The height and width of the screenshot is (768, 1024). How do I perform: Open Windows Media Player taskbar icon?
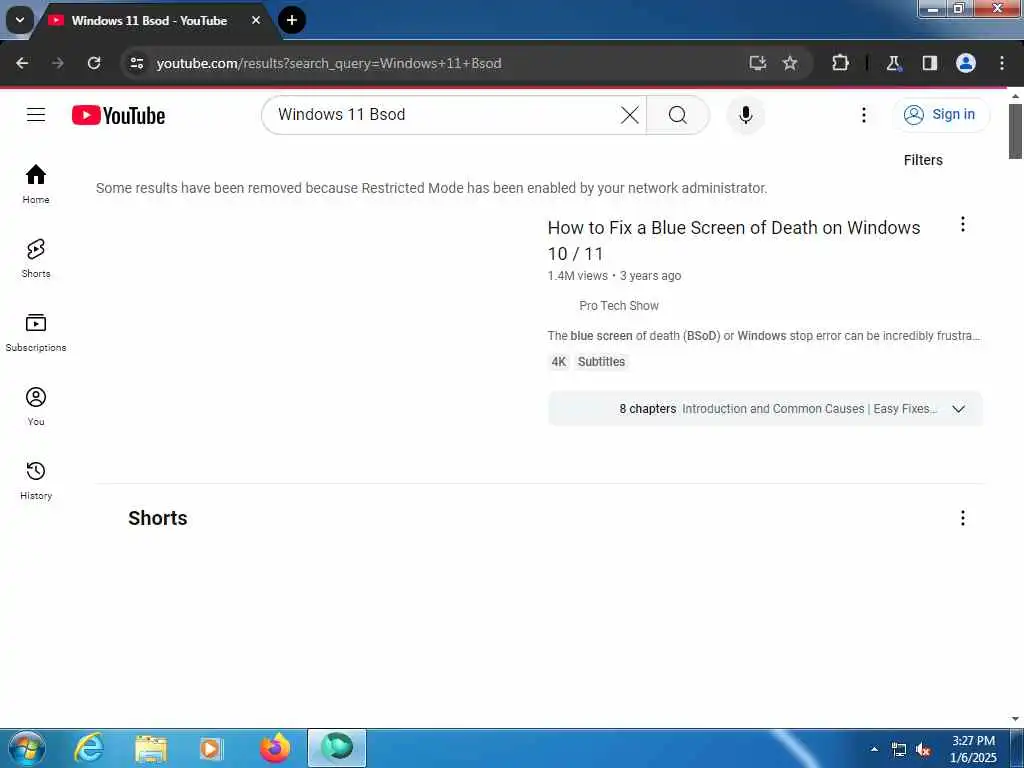tap(212, 748)
